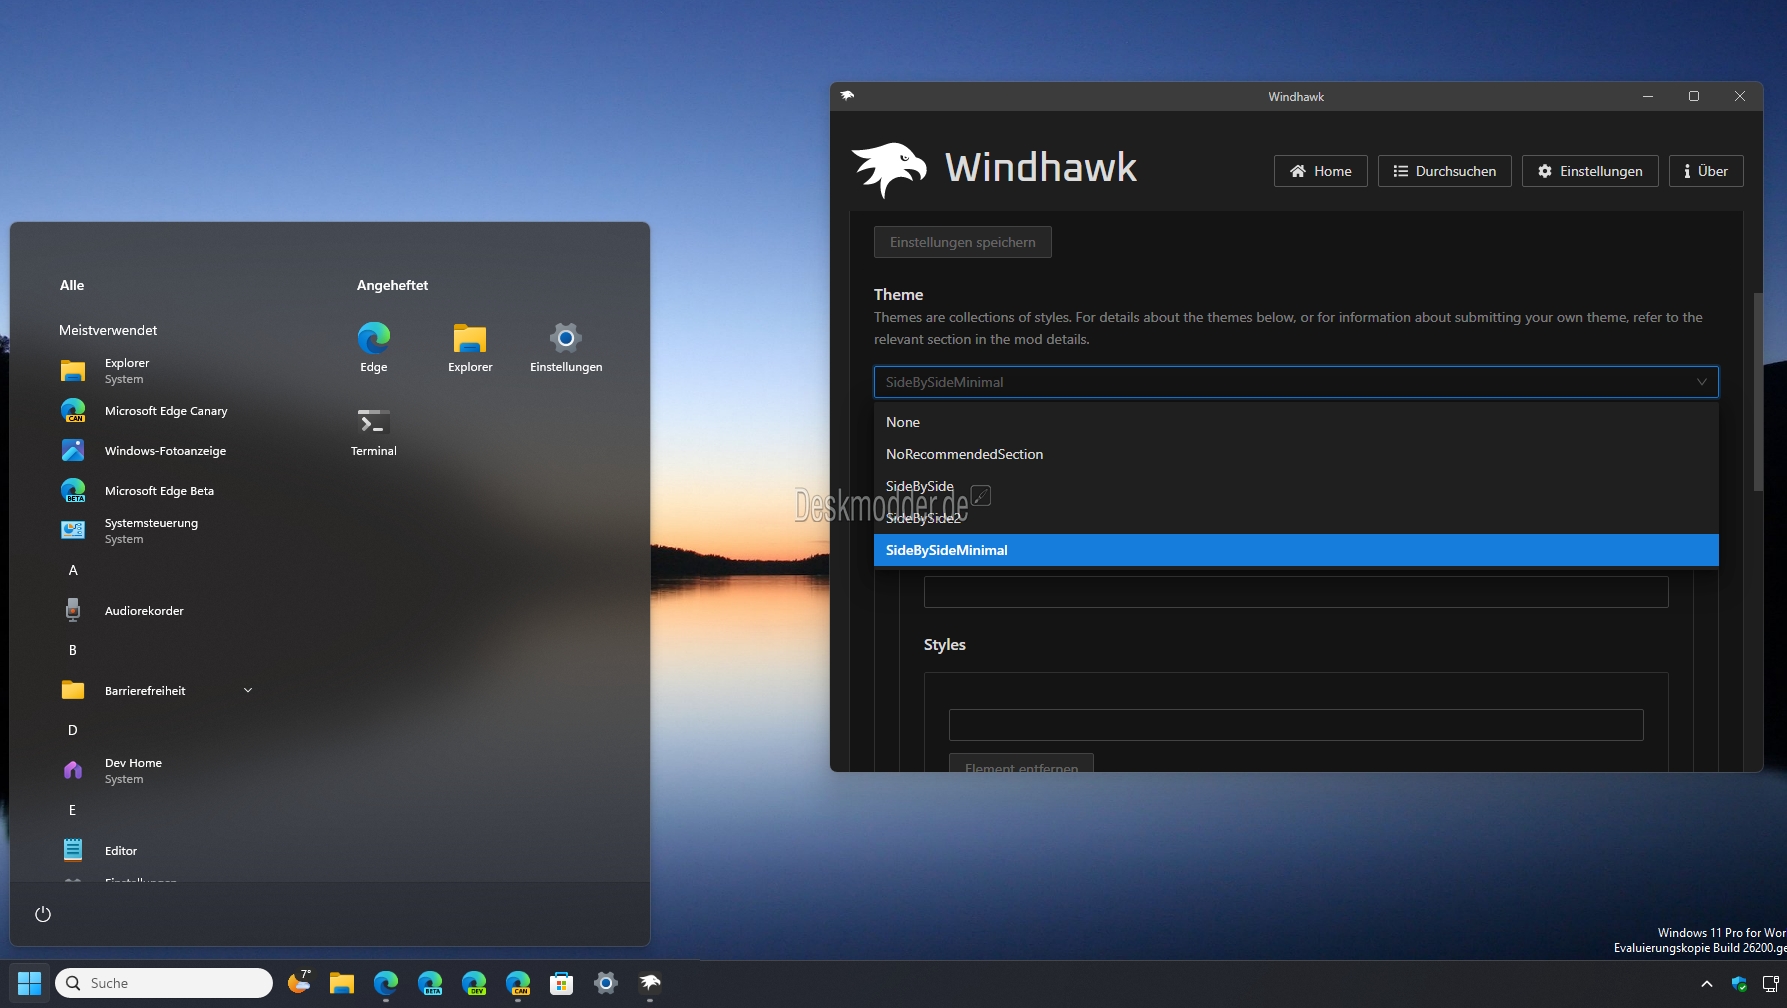Open Audiorekorder app
This screenshot has height=1008, width=1787.
pyautogui.click(x=155, y=611)
